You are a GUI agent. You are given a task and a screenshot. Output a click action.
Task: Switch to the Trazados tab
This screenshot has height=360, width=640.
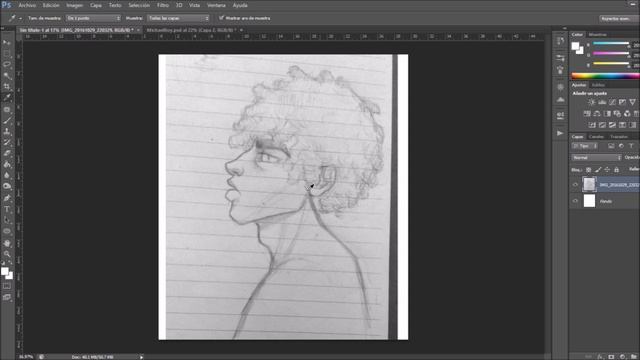click(x=619, y=137)
